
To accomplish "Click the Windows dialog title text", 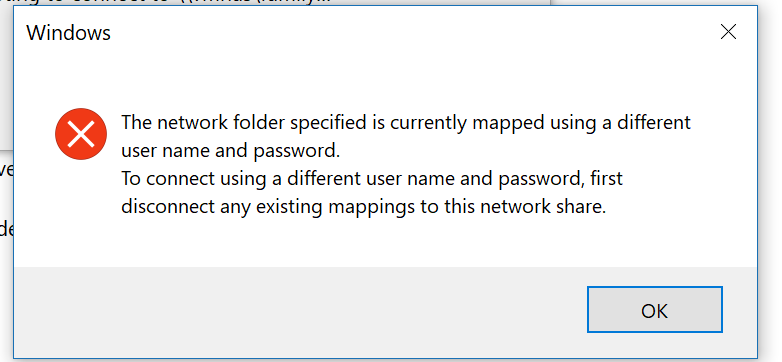I will pyautogui.click(x=68, y=33).
